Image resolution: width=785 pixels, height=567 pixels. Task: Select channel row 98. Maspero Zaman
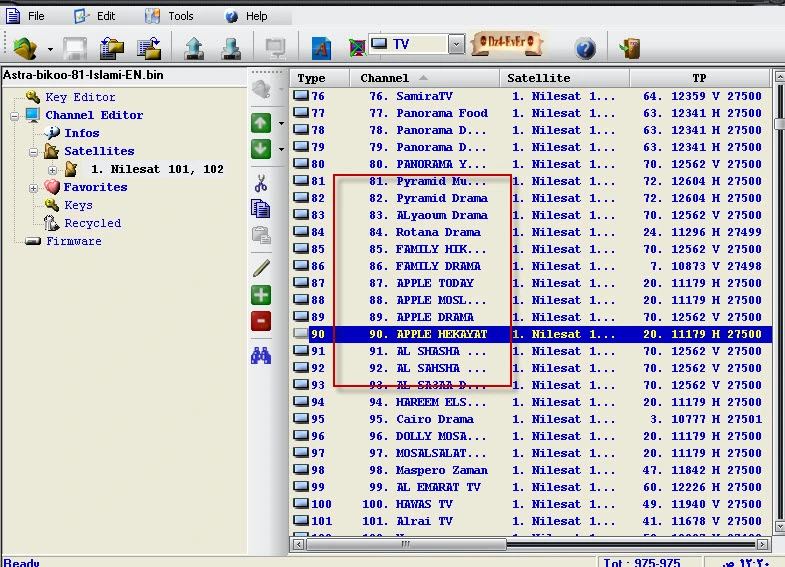531,470
